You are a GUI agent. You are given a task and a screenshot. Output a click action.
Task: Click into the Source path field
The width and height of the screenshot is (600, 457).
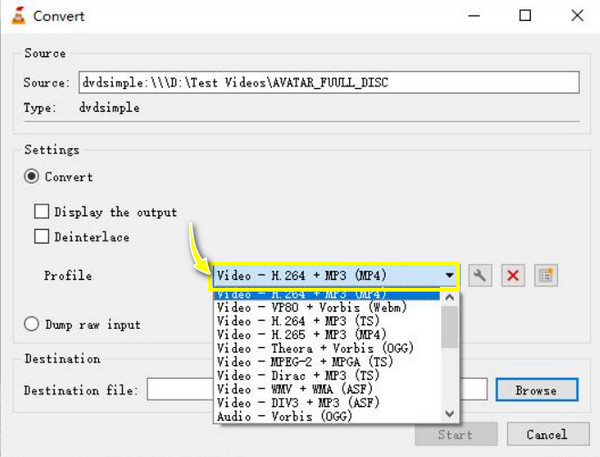pos(329,82)
